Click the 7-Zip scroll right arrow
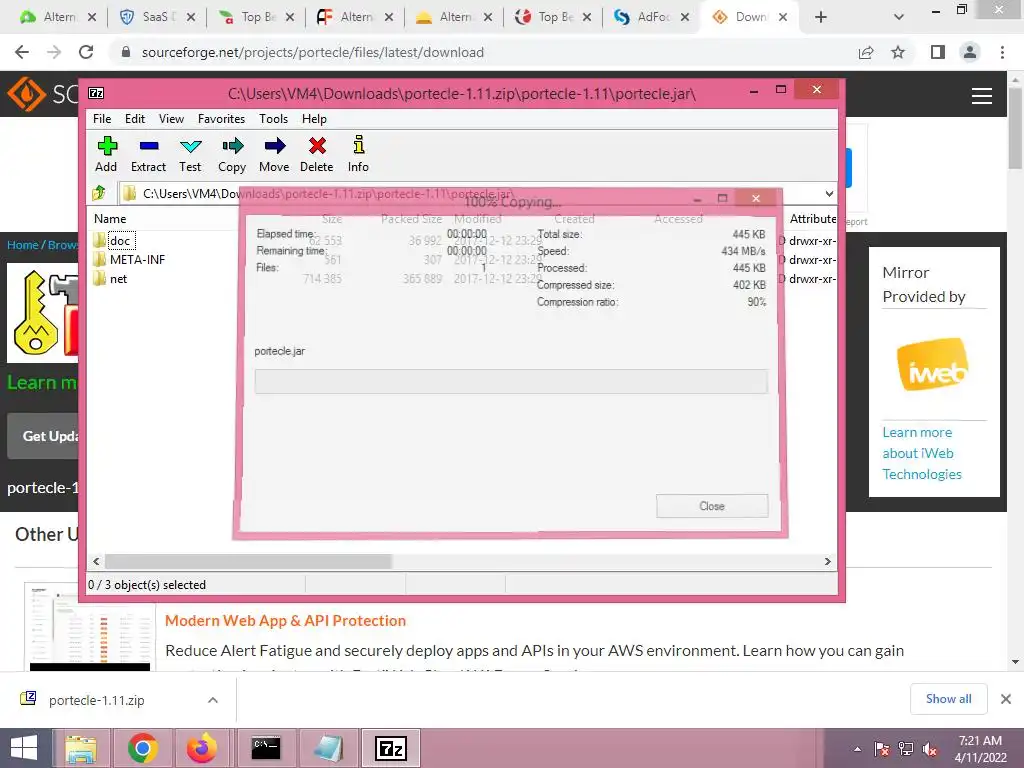 coord(827,562)
